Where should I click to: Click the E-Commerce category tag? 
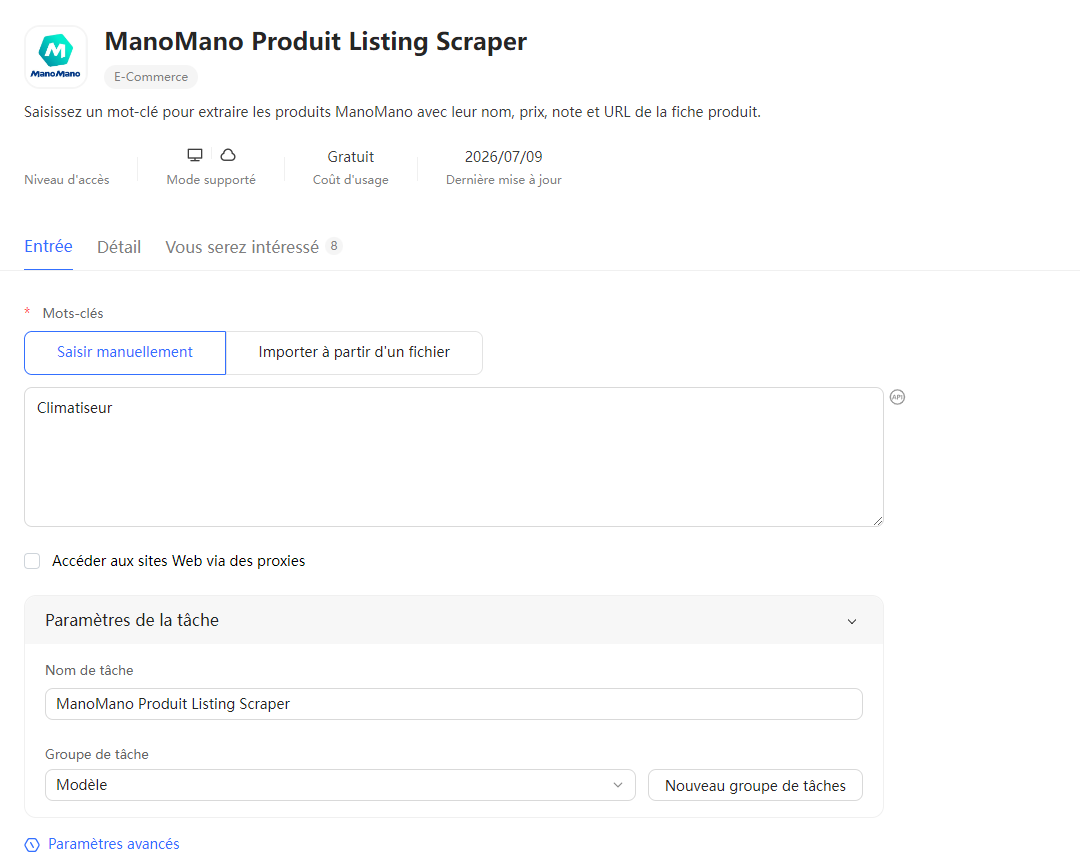point(151,77)
